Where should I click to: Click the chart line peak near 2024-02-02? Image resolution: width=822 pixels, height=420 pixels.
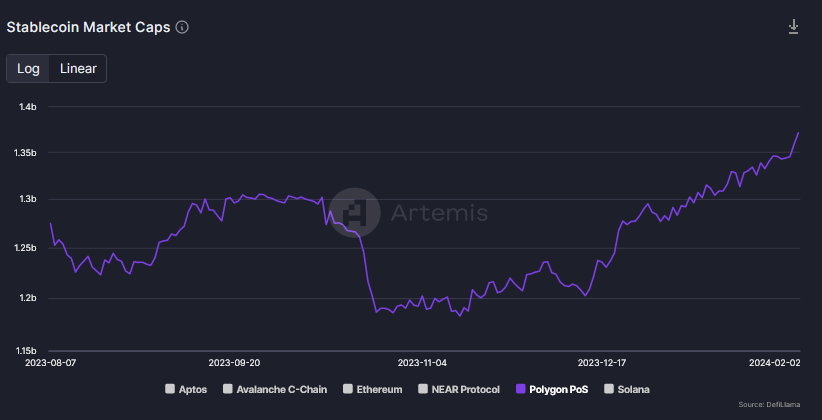pyautogui.click(x=798, y=132)
